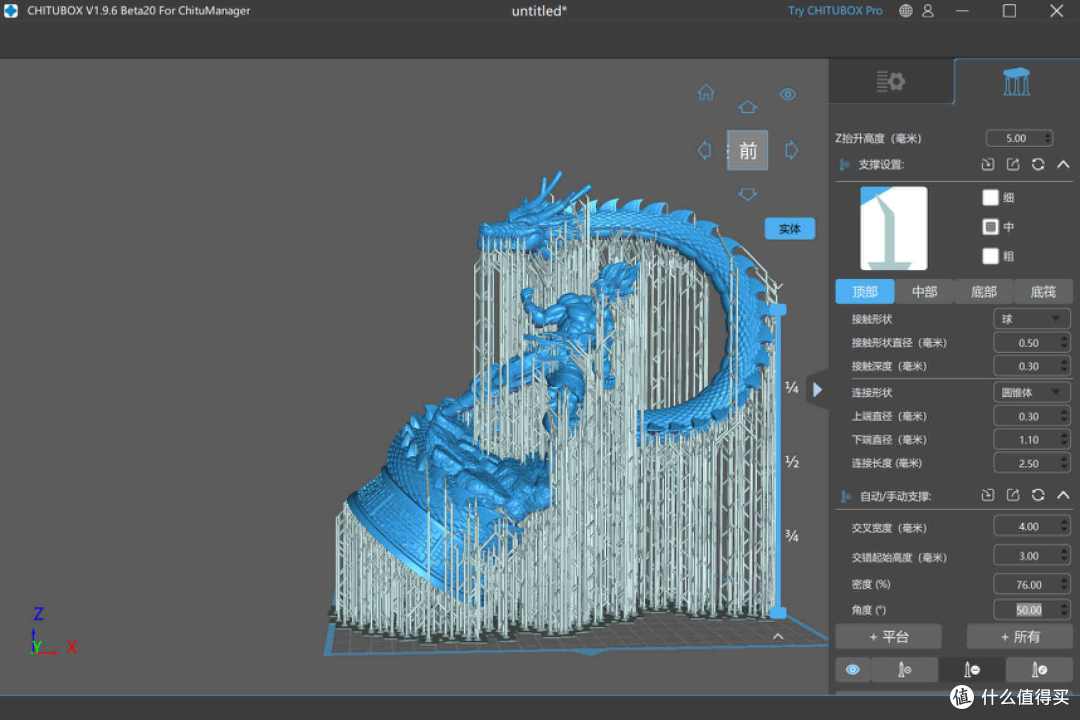Click the layer slider bottom handle
Image resolution: width=1080 pixels, height=720 pixels.
(778, 613)
